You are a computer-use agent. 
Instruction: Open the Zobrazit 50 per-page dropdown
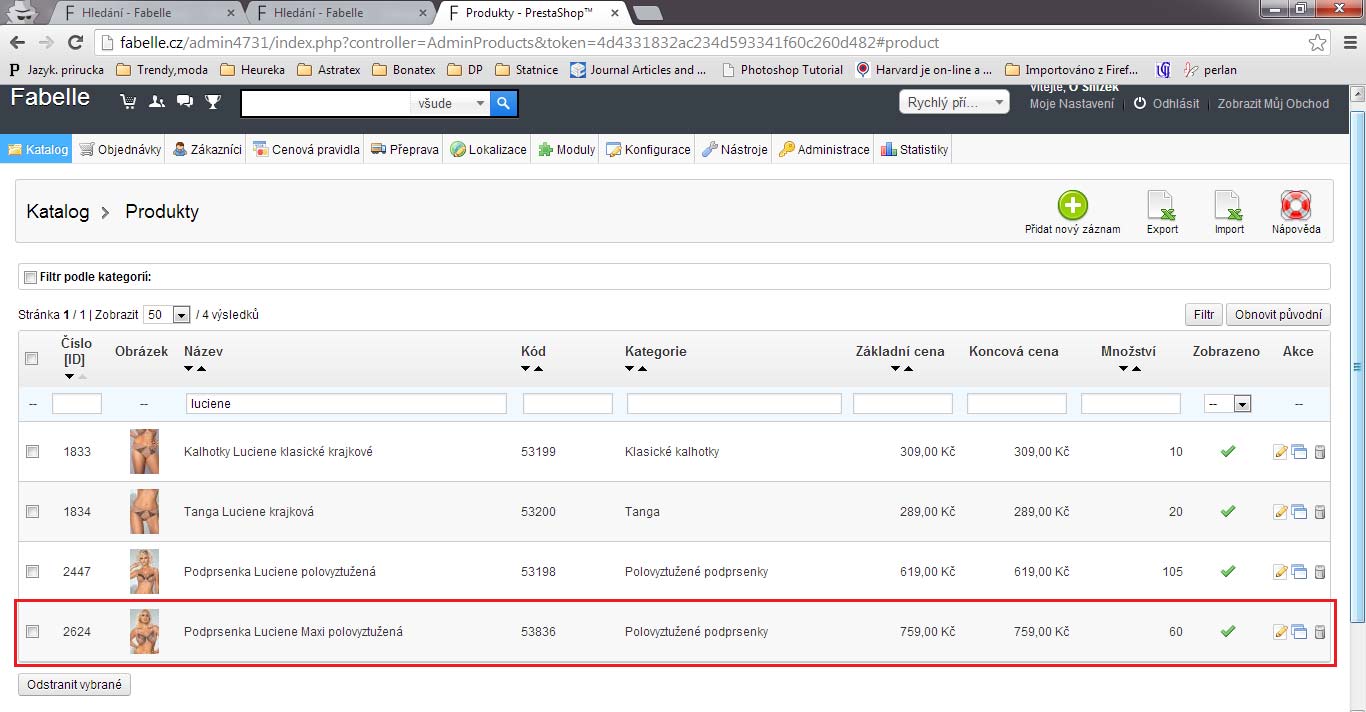[167, 315]
